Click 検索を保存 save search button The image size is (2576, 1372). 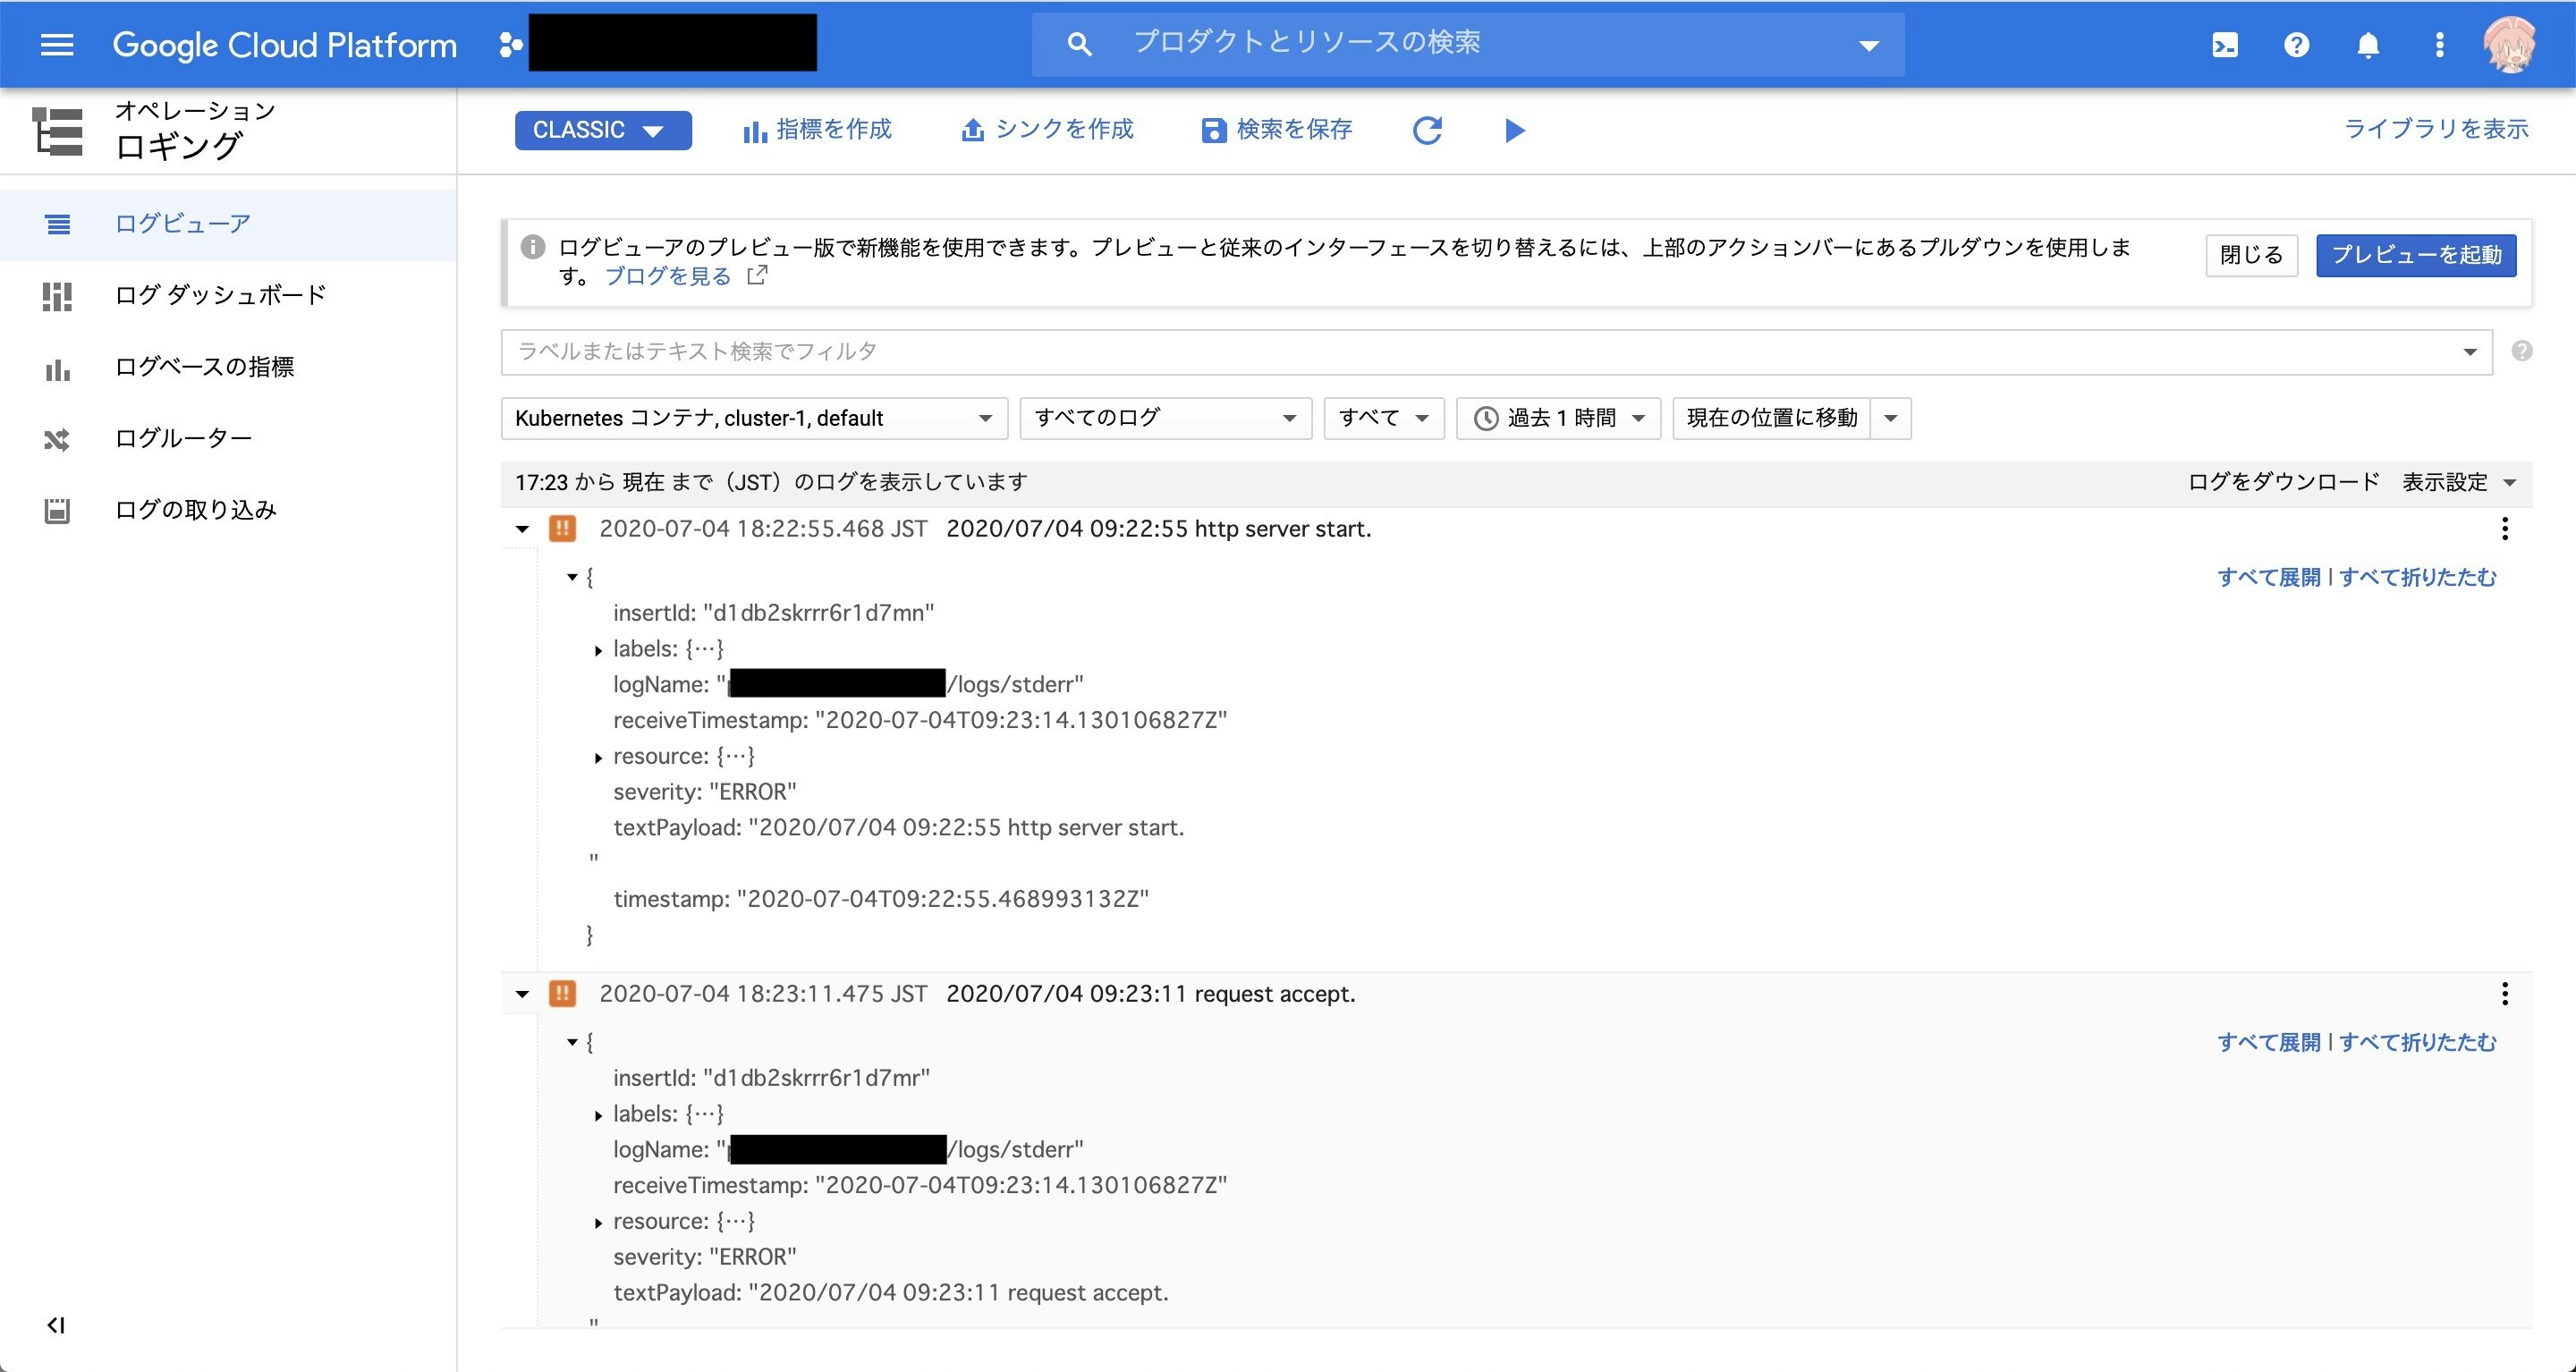pyautogui.click(x=1277, y=130)
